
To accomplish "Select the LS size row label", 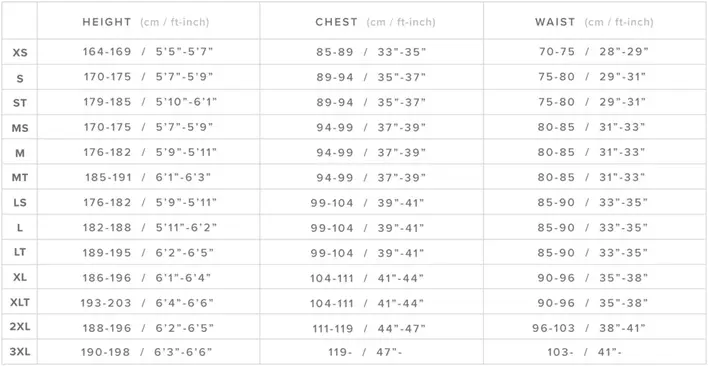I will point(20,203).
